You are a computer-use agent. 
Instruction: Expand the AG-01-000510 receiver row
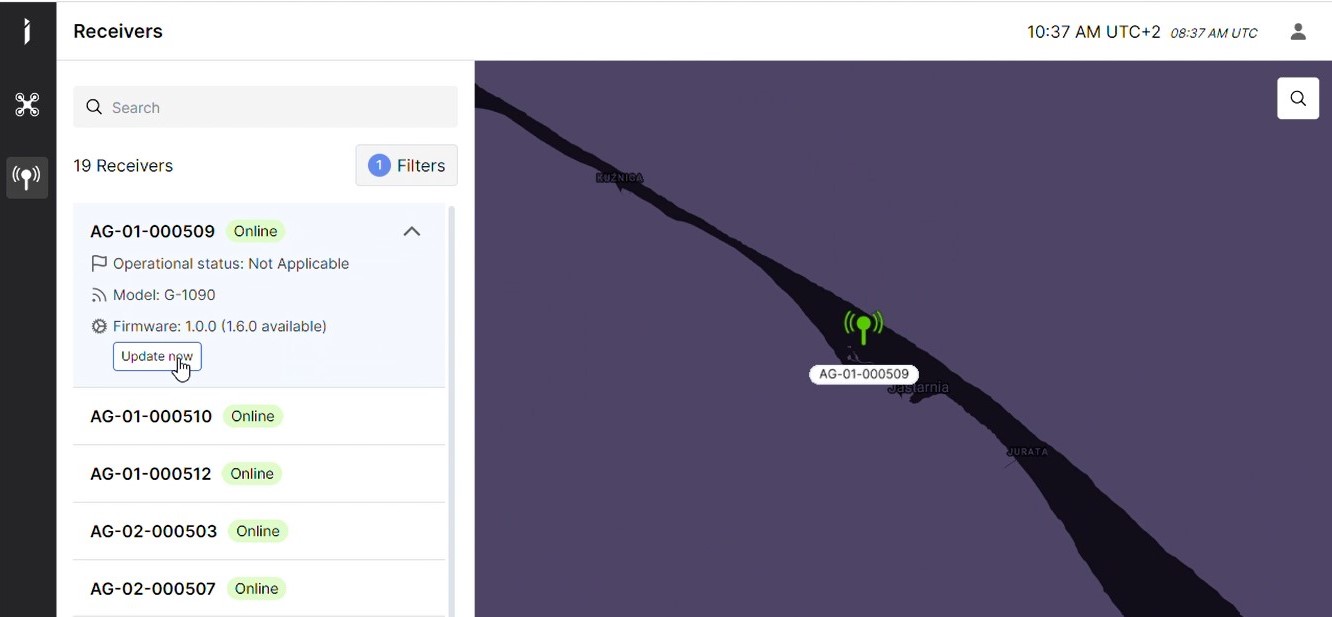click(x=259, y=416)
